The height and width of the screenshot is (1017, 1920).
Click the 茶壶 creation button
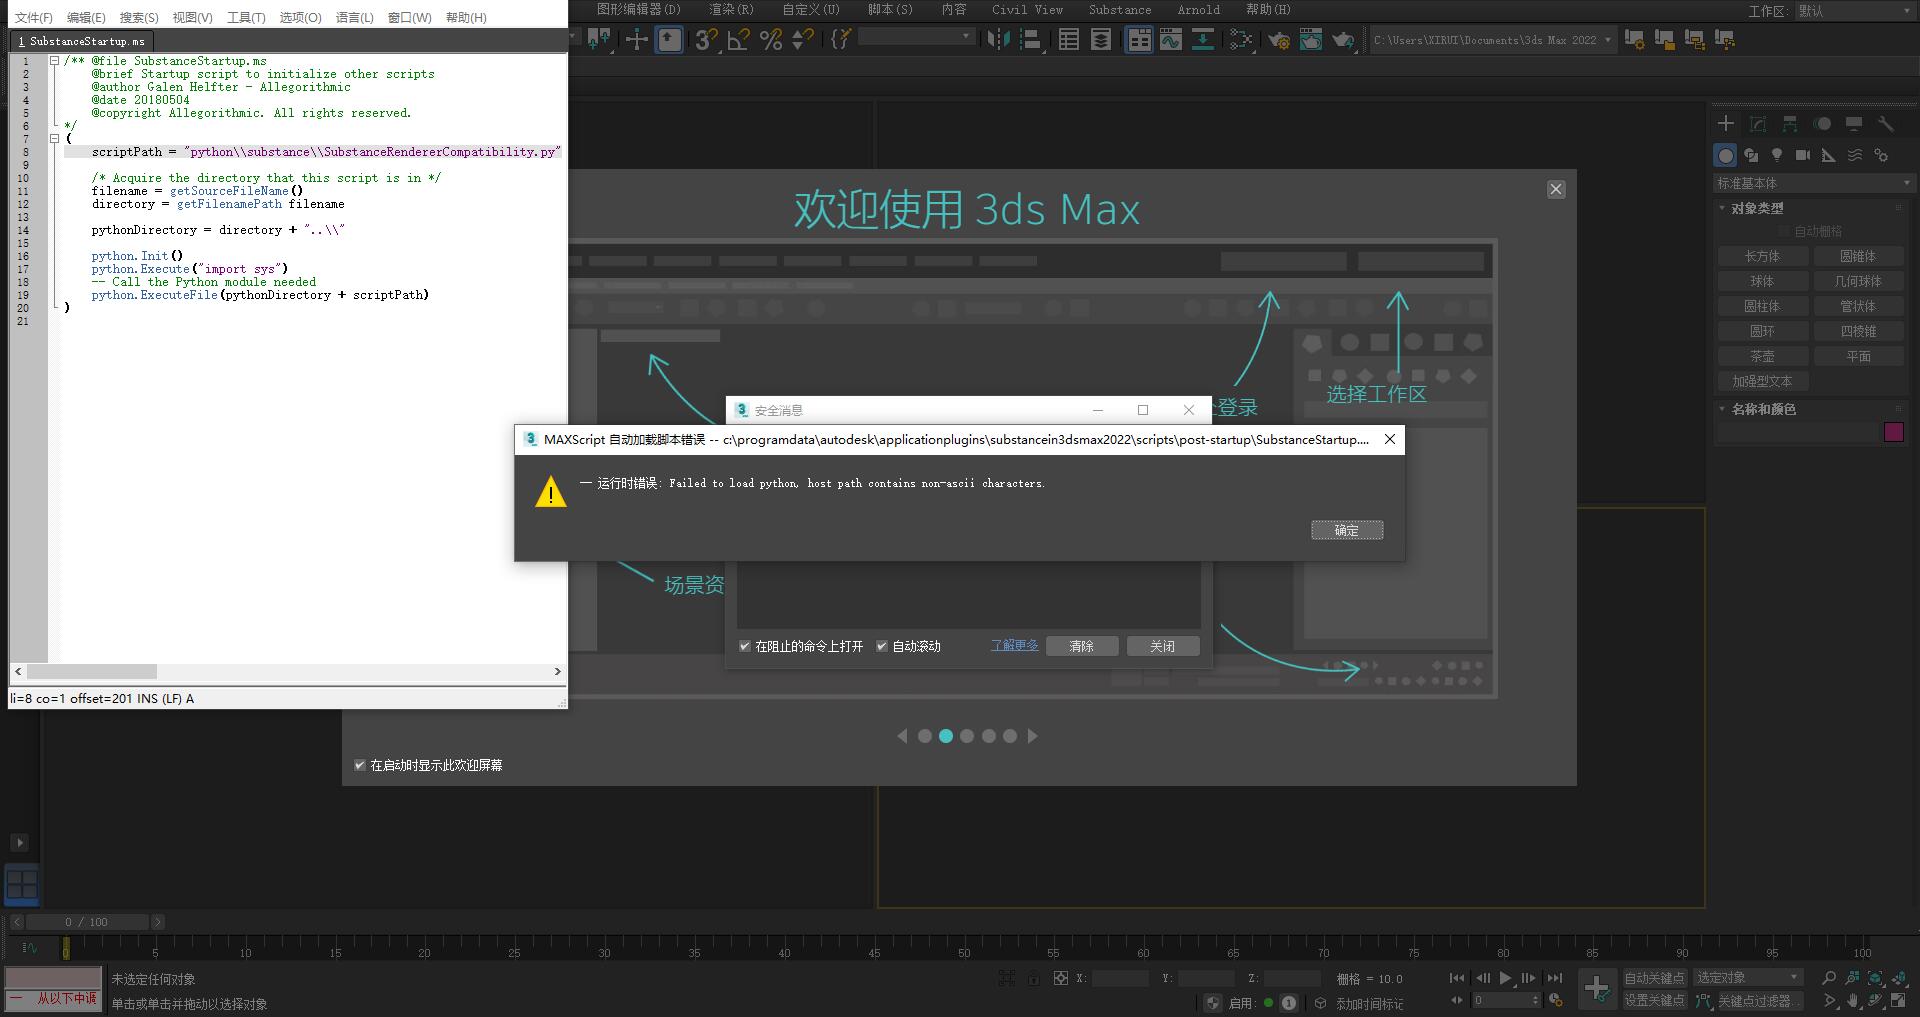1762,356
